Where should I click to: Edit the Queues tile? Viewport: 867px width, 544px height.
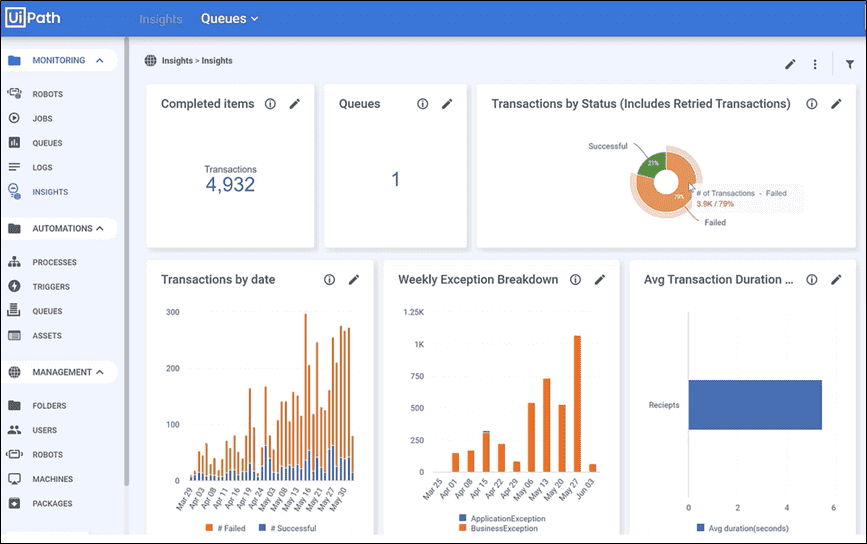[447, 103]
